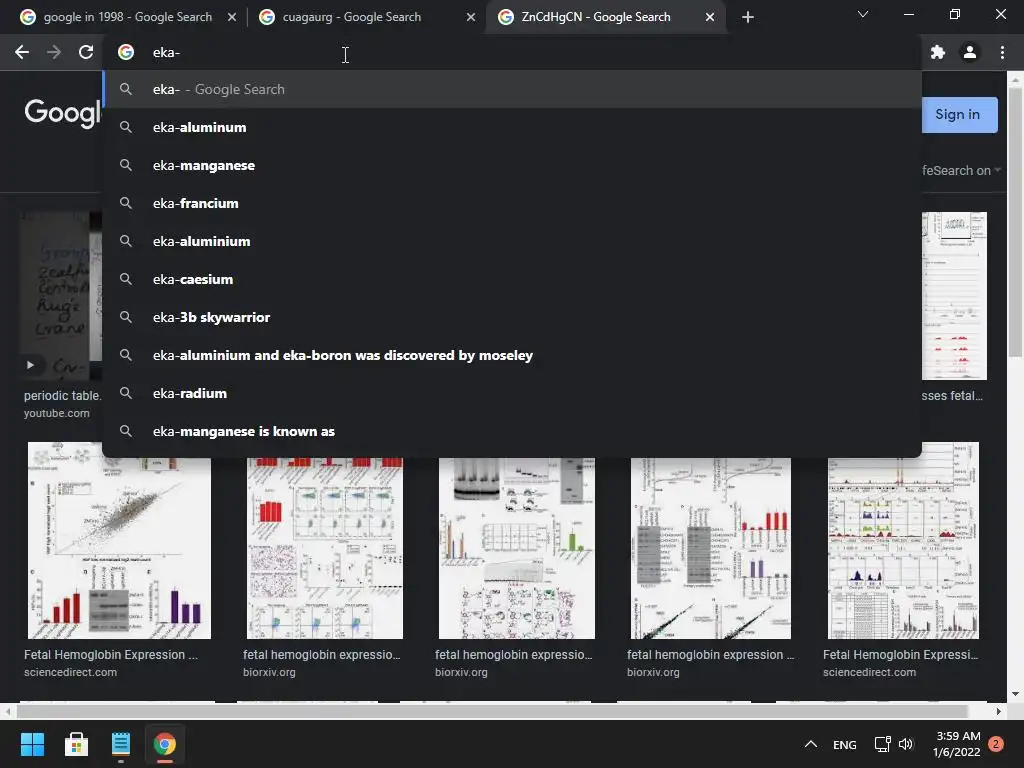Open the first biorxiv.org result image
The height and width of the screenshot is (768, 1024).
point(325,548)
